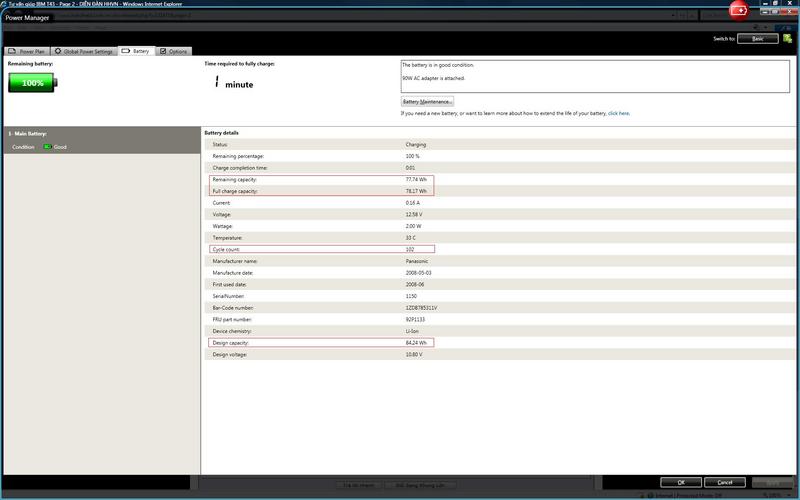Click the Cycle count row in battery details
Viewport: 800px width, 500px height.
(x=321, y=249)
